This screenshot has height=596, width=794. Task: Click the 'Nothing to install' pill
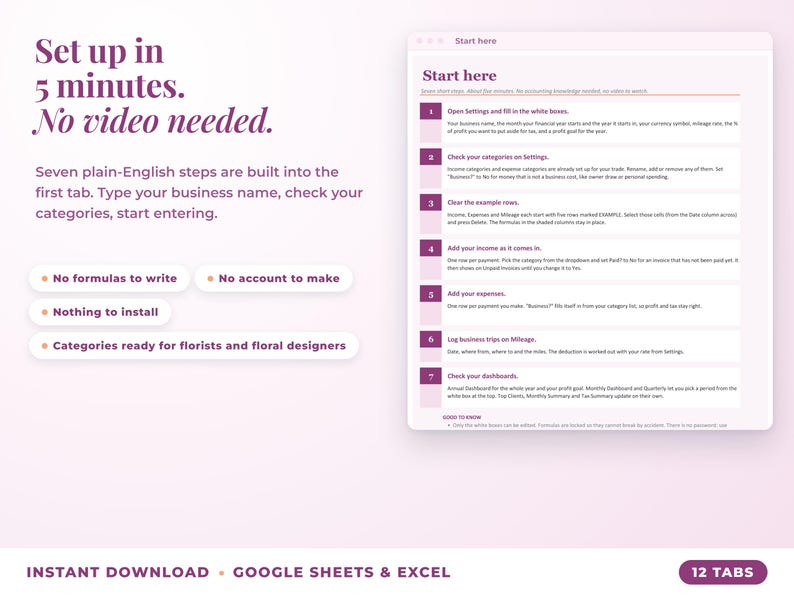[x=100, y=312]
